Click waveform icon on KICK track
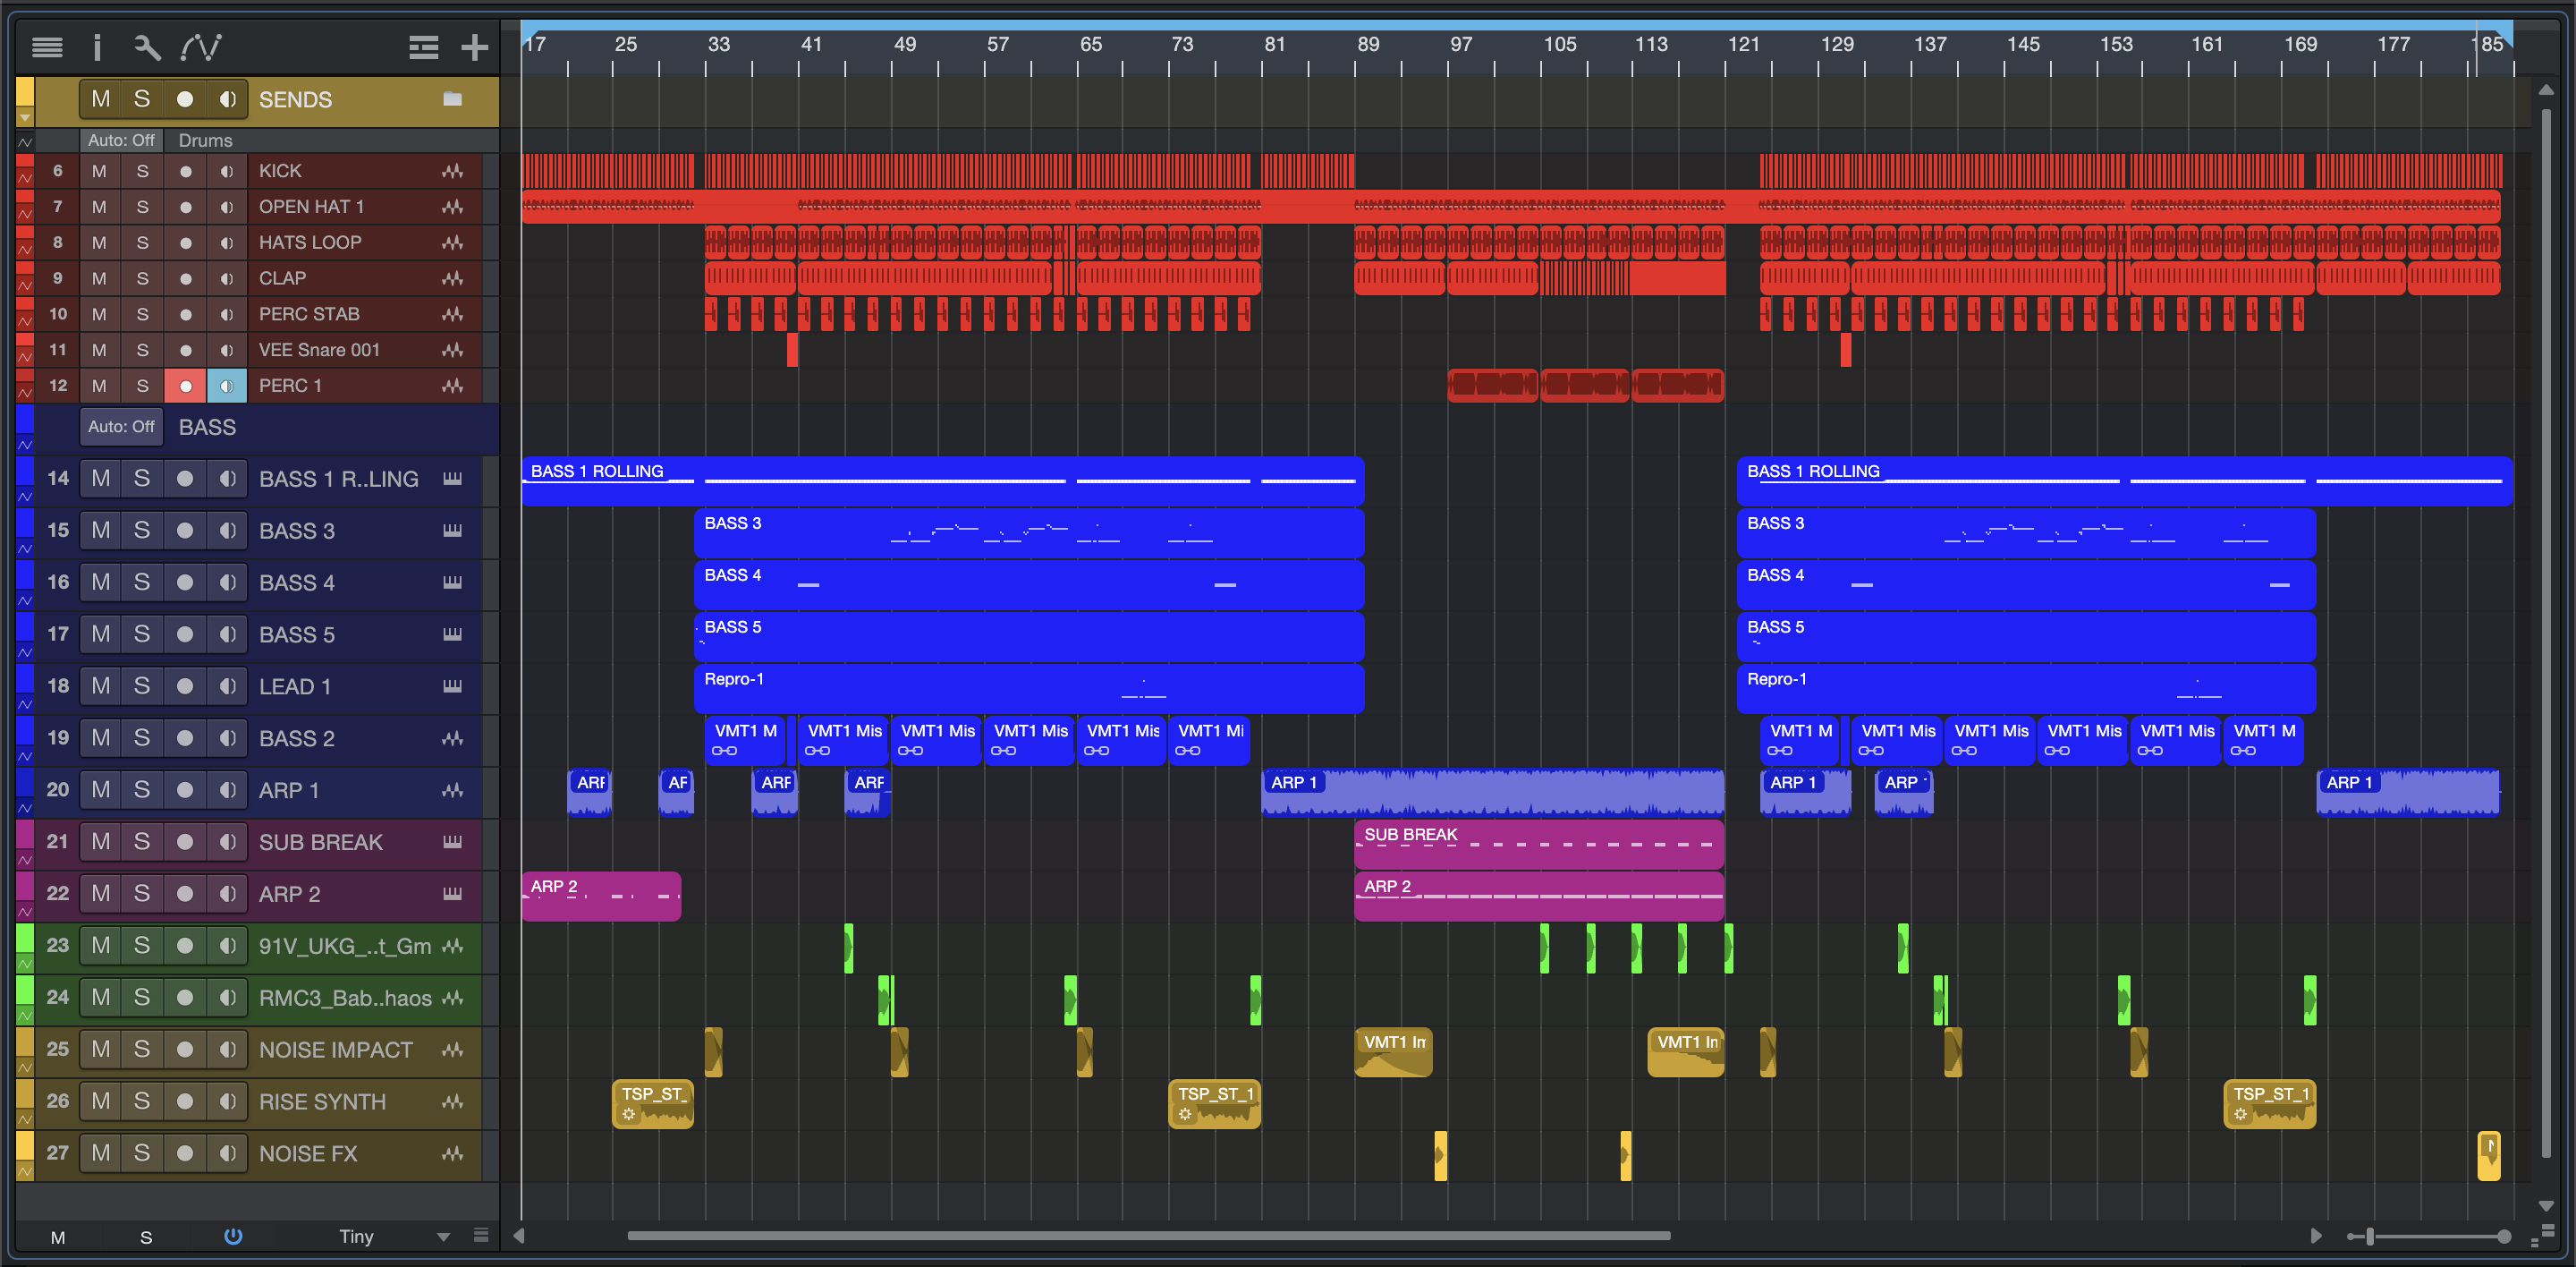Image resolution: width=2576 pixels, height=1267 pixels. pyautogui.click(x=452, y=171)
